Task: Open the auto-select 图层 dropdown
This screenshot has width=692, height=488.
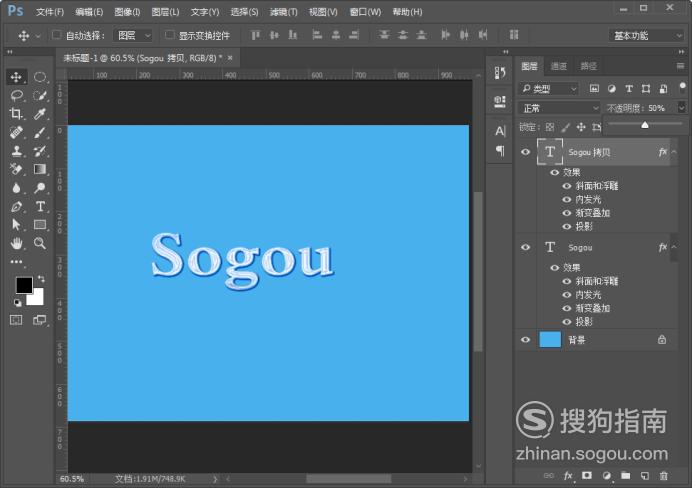Action: [x=133, y=35]
